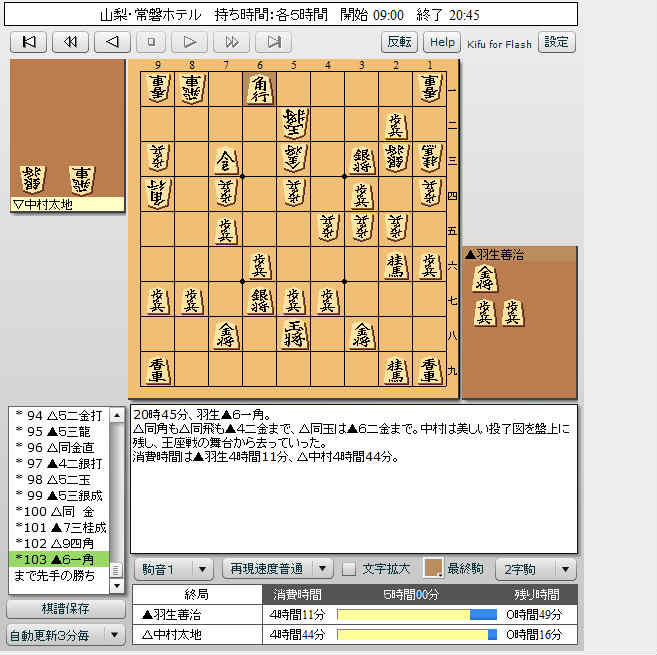Click the fast rewind button
657x655 pixels.
tap(70, 42)
